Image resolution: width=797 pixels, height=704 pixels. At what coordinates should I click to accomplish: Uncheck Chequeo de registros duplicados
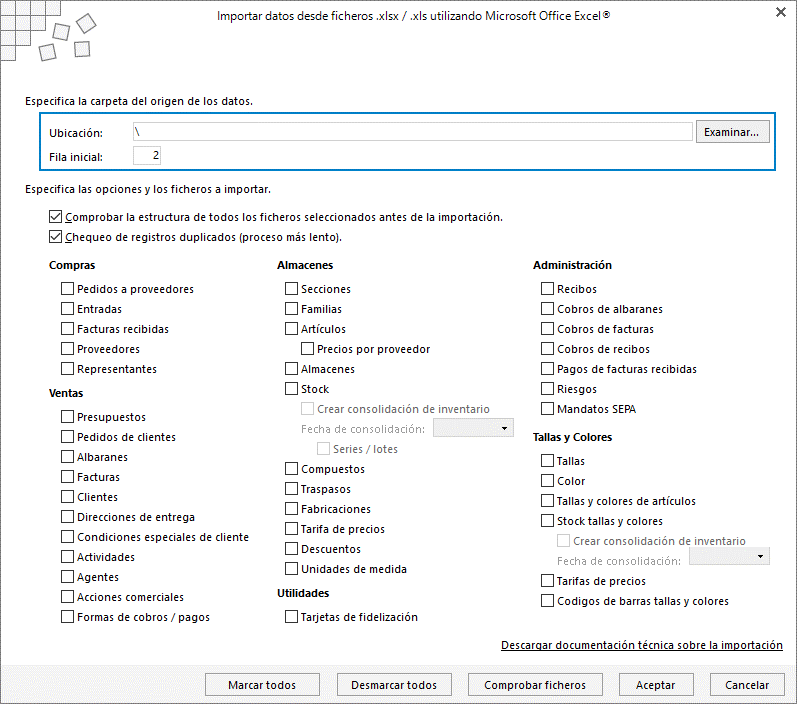[x=55, y=237]
